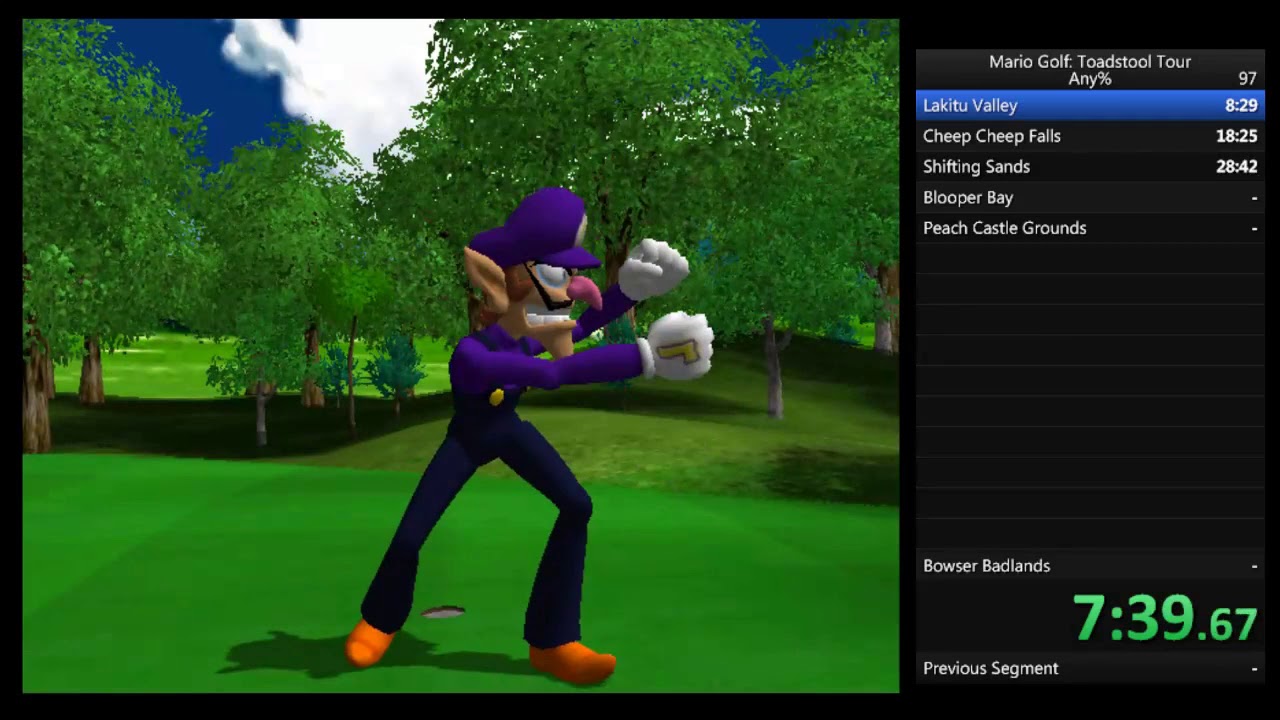The width and height of the screenshot is (1280, 720).
Task: Click the Mario Golf: Toadstool Tour title
Action: point(1090,62)
